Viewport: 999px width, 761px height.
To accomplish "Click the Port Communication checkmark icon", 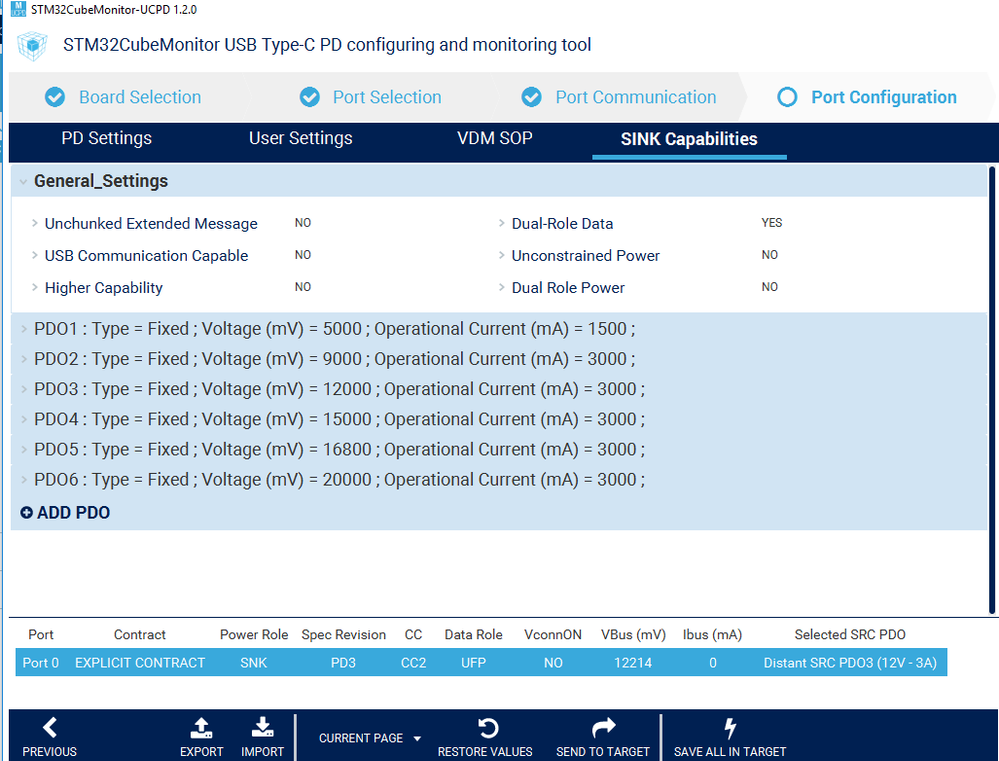I will (531, 97).
